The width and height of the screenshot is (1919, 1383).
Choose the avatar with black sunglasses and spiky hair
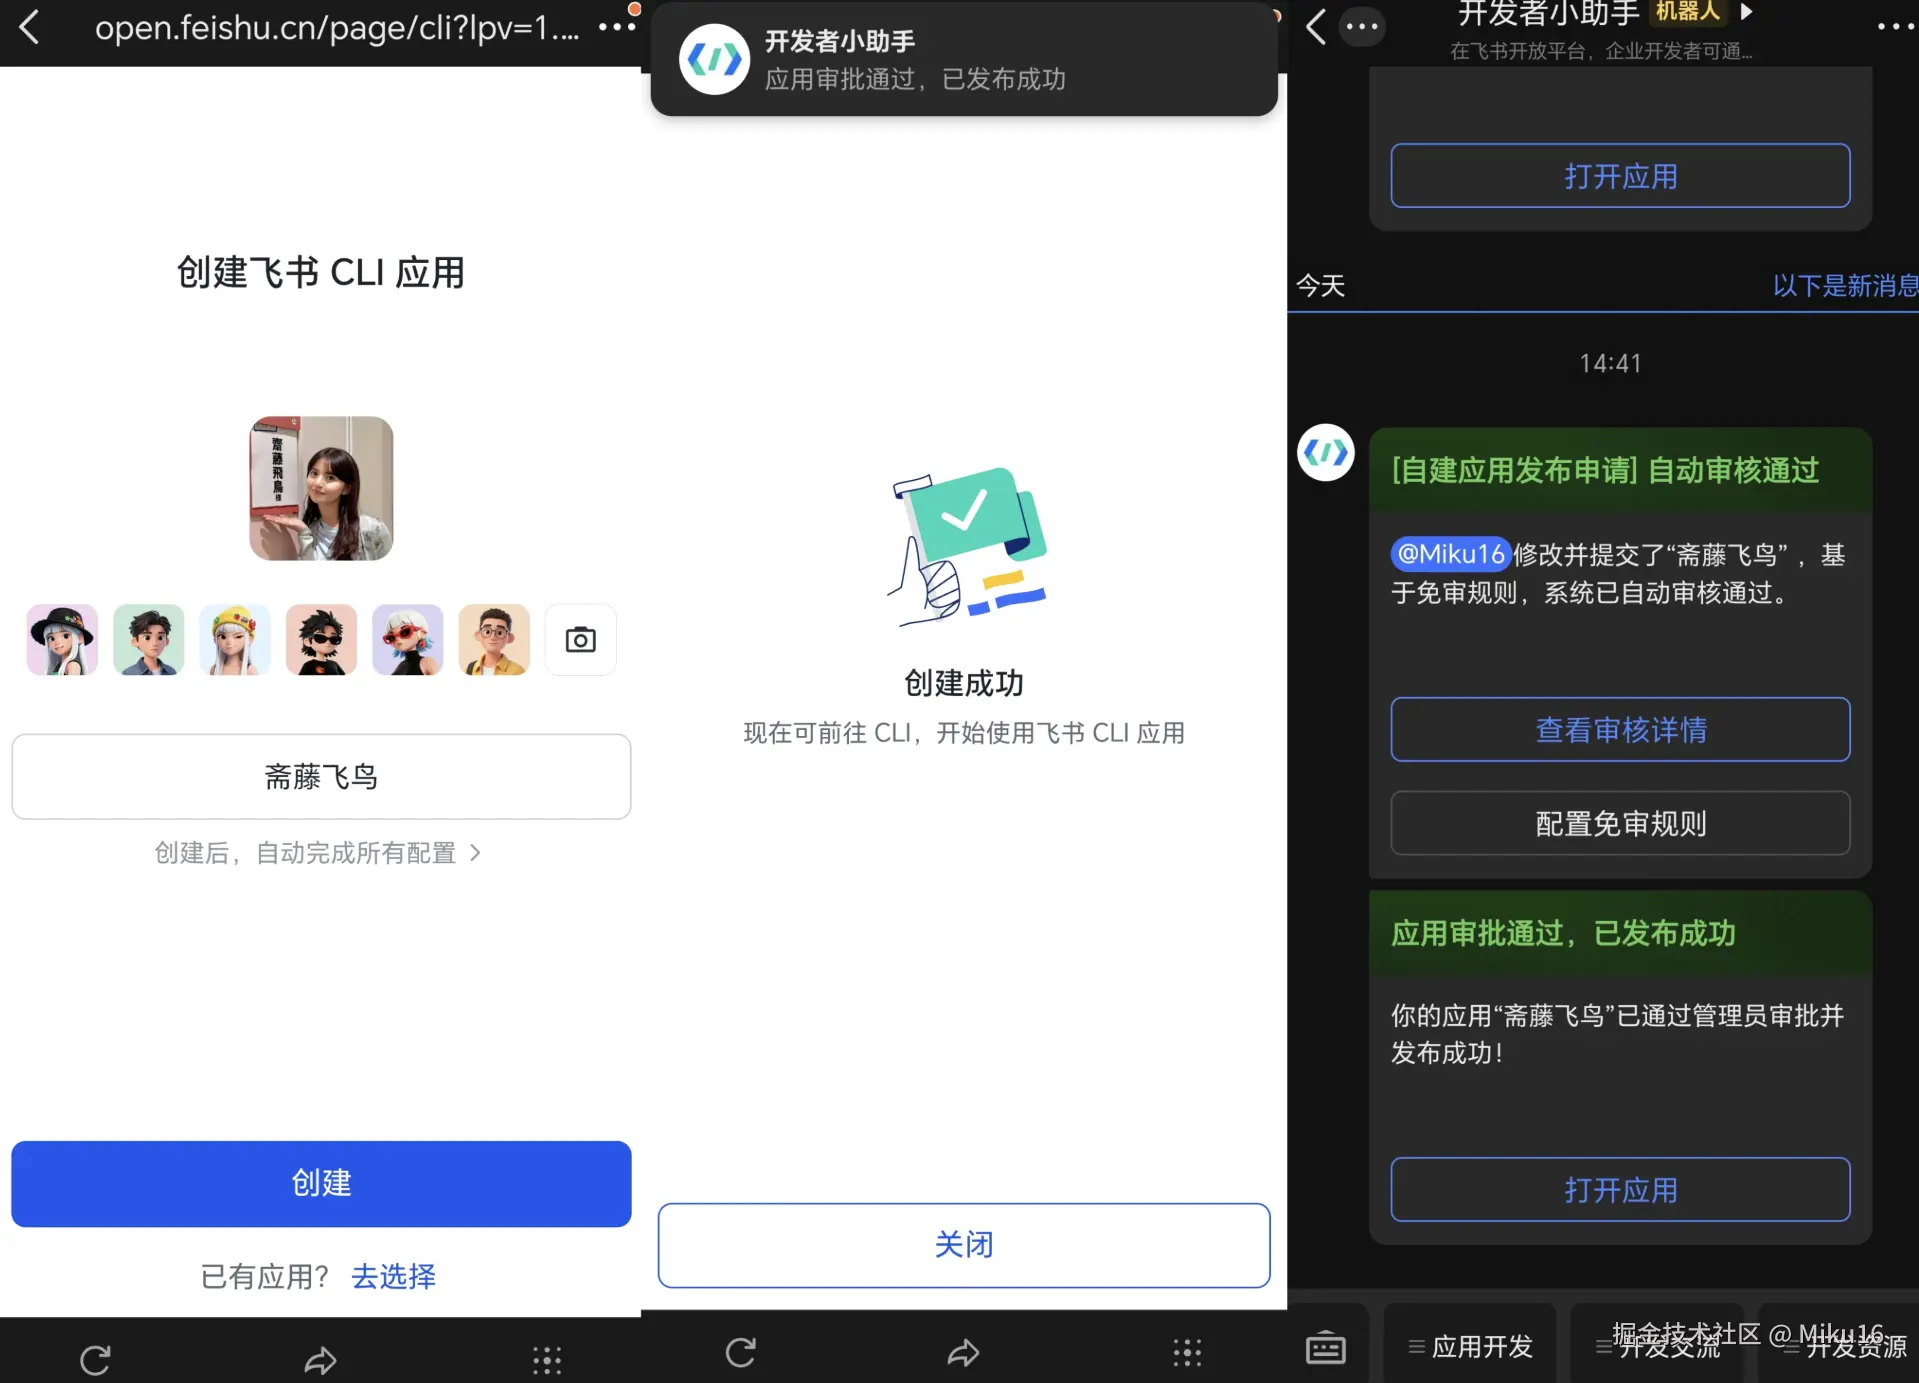pos(321,640)
